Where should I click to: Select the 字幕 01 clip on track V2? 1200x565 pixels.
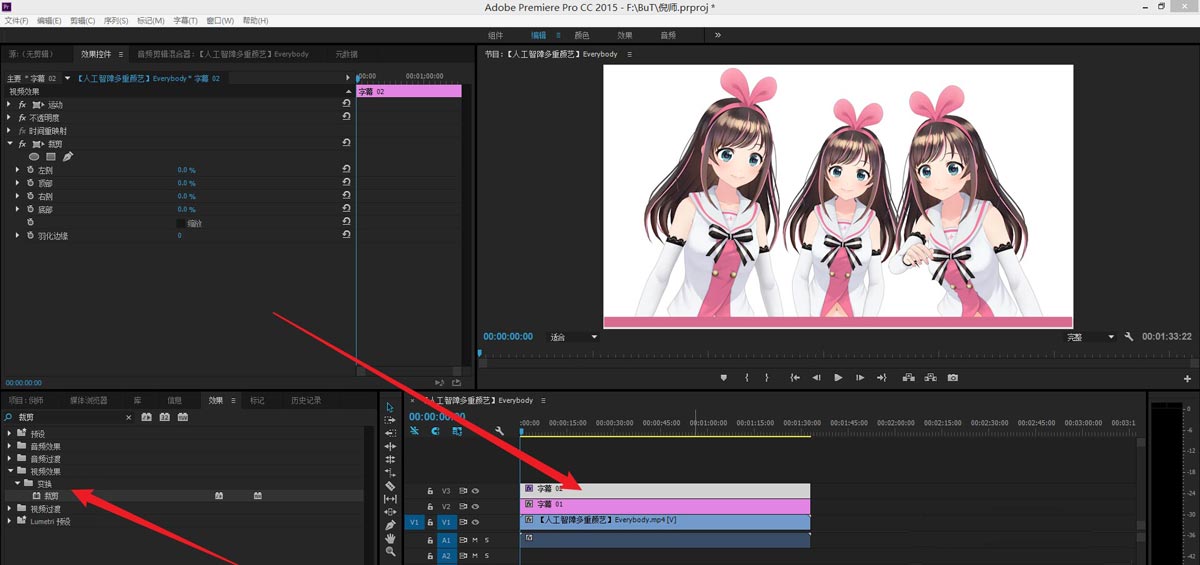point(664,505)
